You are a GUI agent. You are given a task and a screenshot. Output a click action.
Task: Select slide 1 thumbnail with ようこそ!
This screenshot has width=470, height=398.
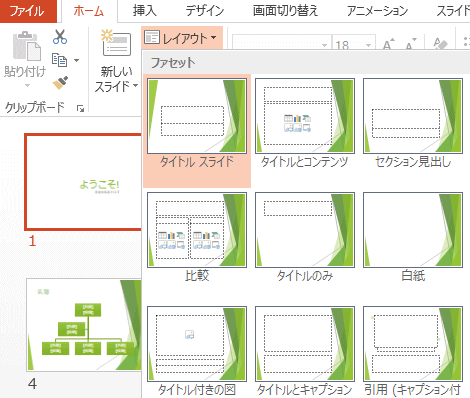pos(83,182)
